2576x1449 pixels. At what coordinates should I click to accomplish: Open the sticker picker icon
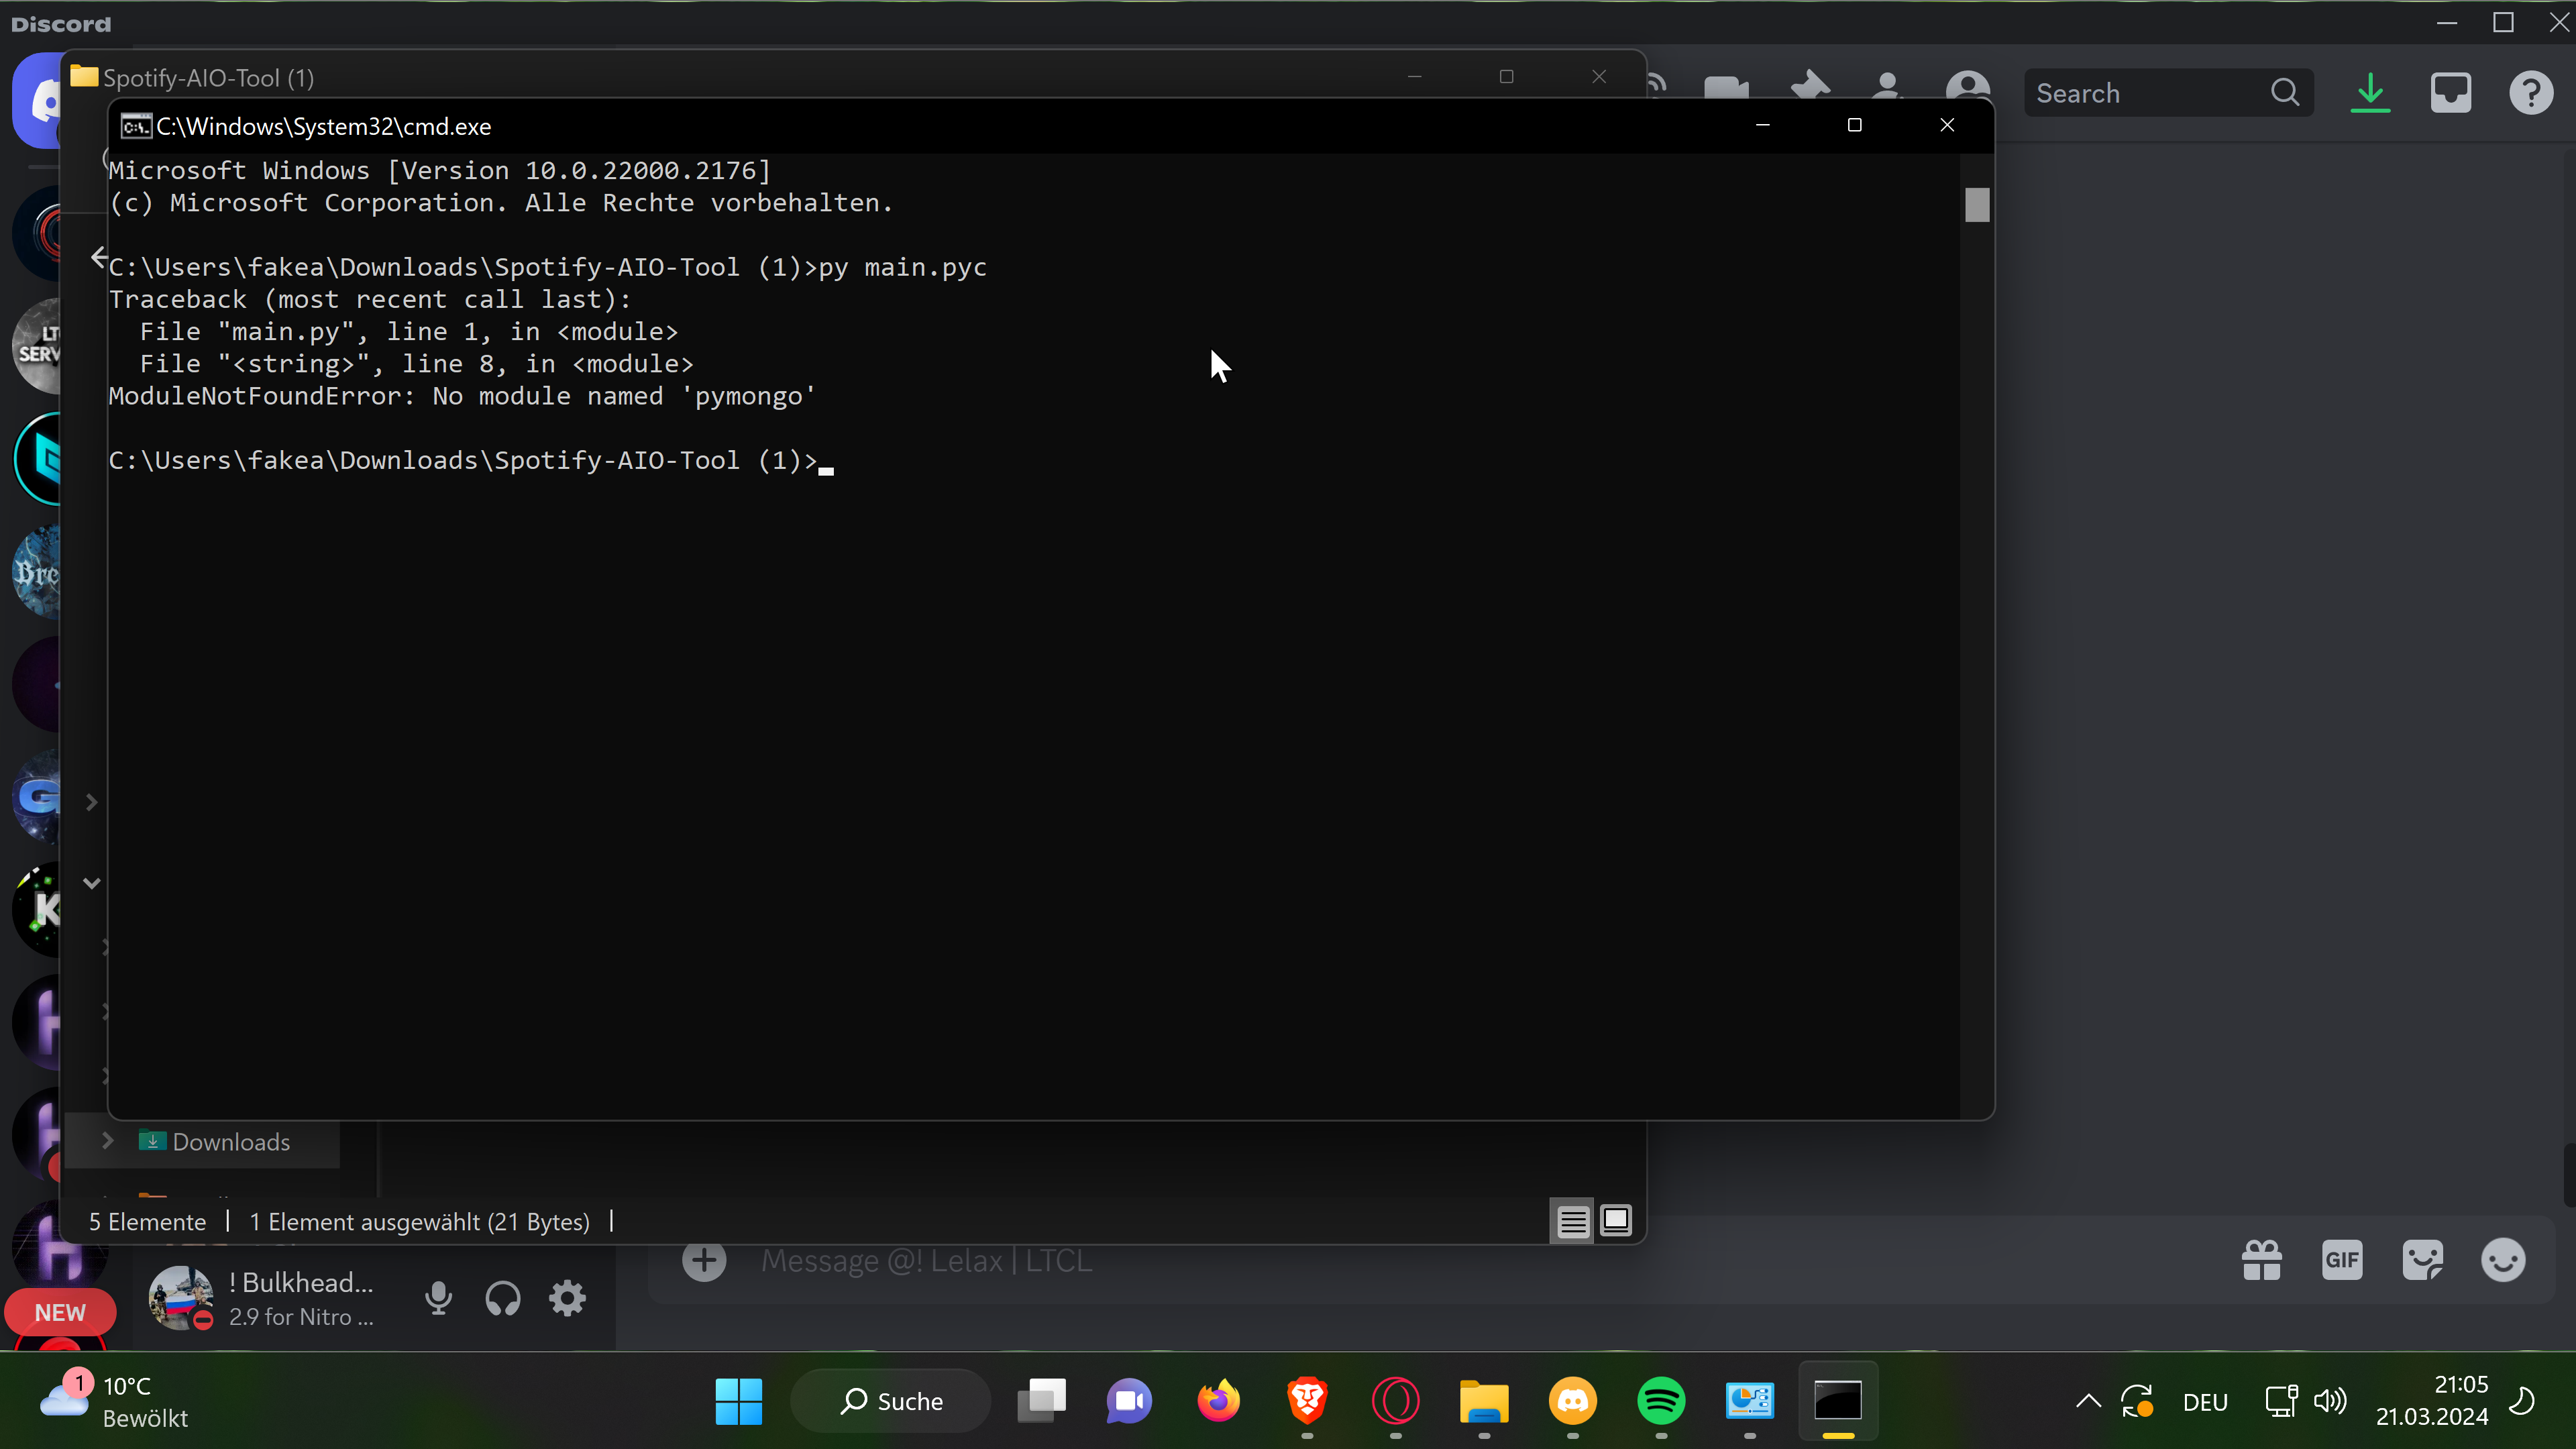tap(2423, 1260)
